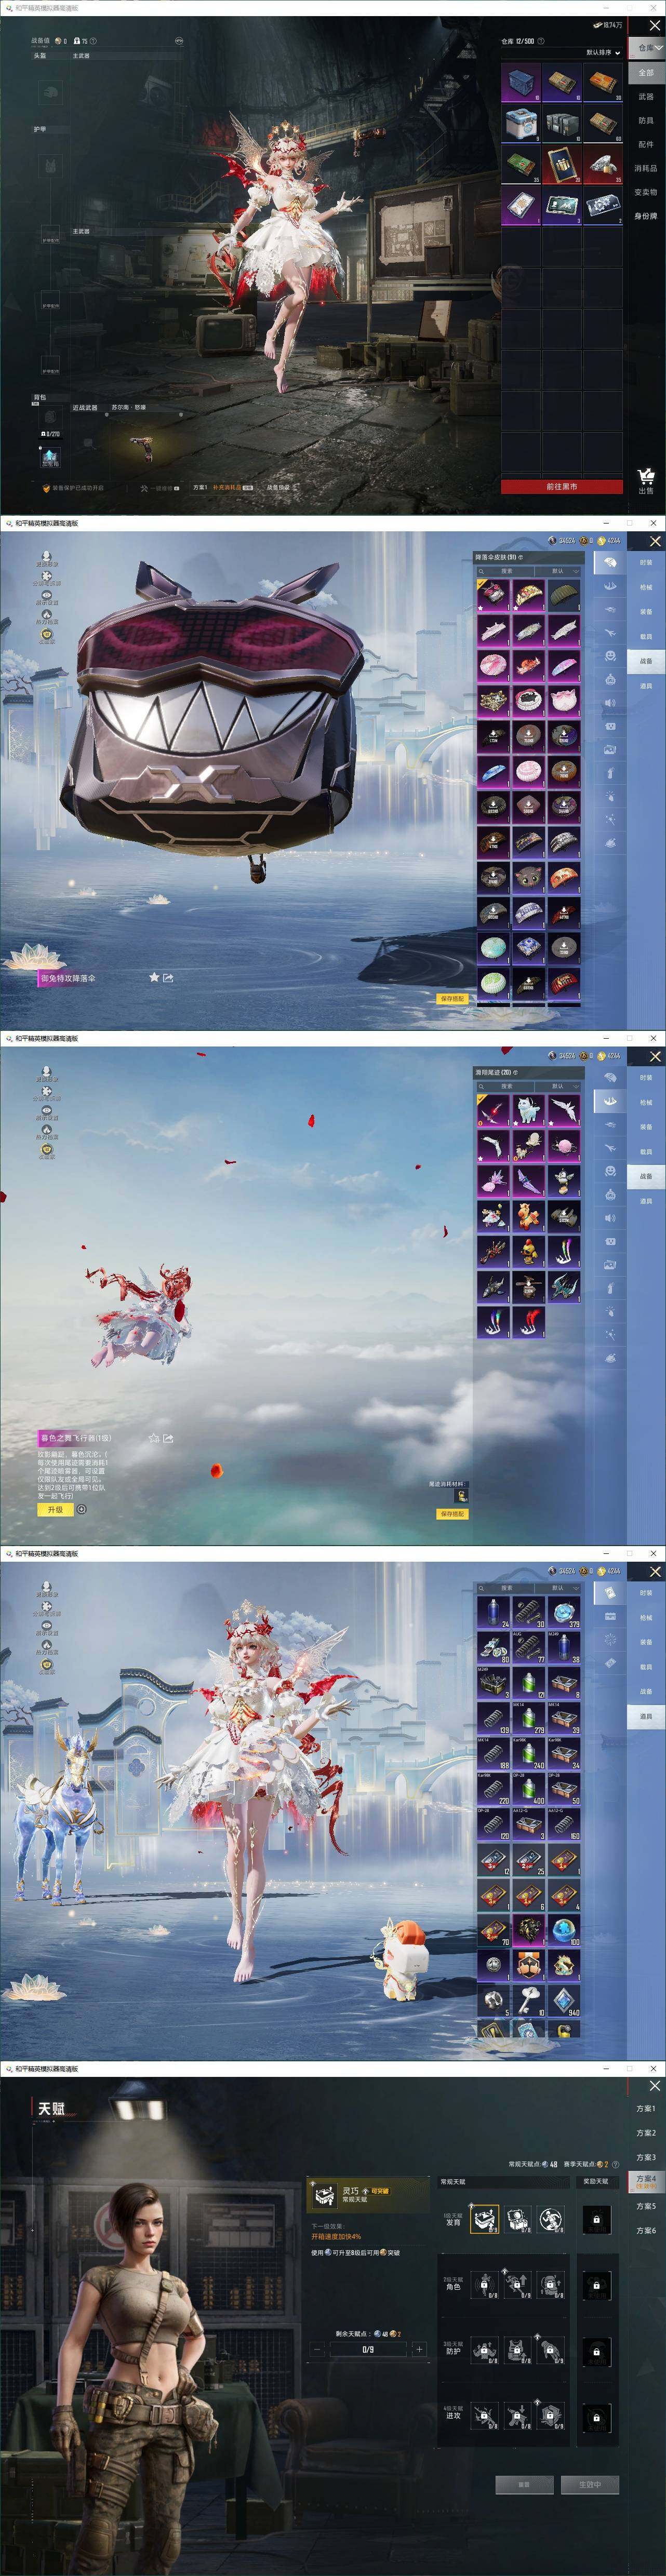Screen dimensions: 666x2576
Task: Switch to the 防具 tab in warehouse
Action: click(646, 121)
